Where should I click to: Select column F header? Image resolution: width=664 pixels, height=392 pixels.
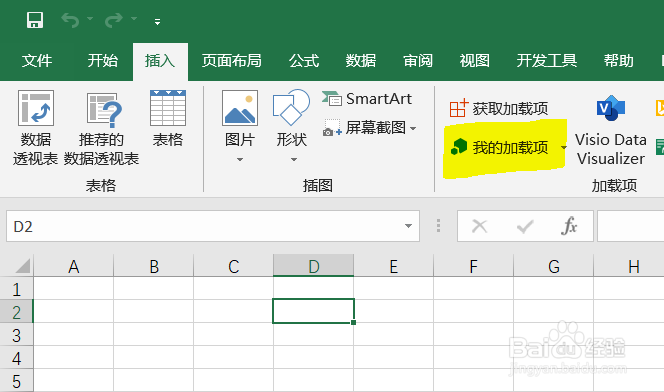pos(473,266)
